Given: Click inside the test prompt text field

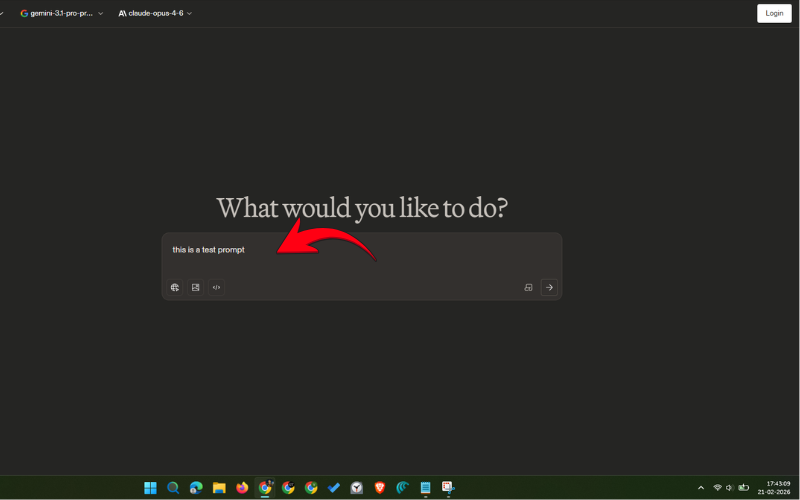Looking at the screenshot, I should click(x=360, y=255).
